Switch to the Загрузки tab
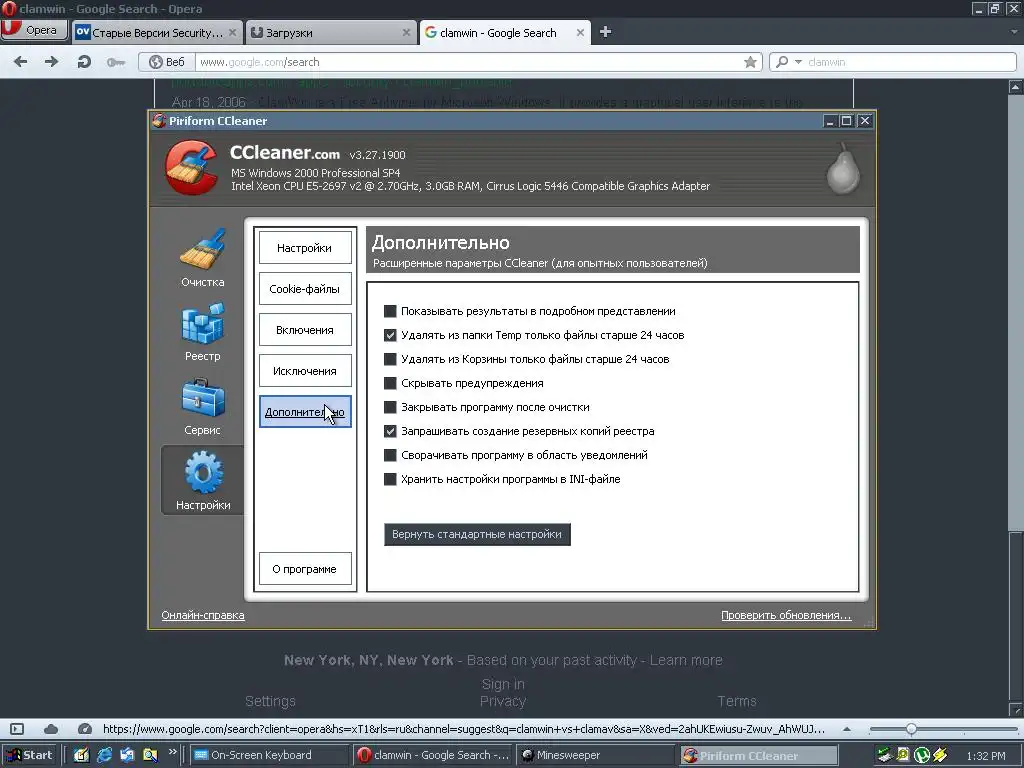The height and width of the screenshot is (768, 1024). 331,33
